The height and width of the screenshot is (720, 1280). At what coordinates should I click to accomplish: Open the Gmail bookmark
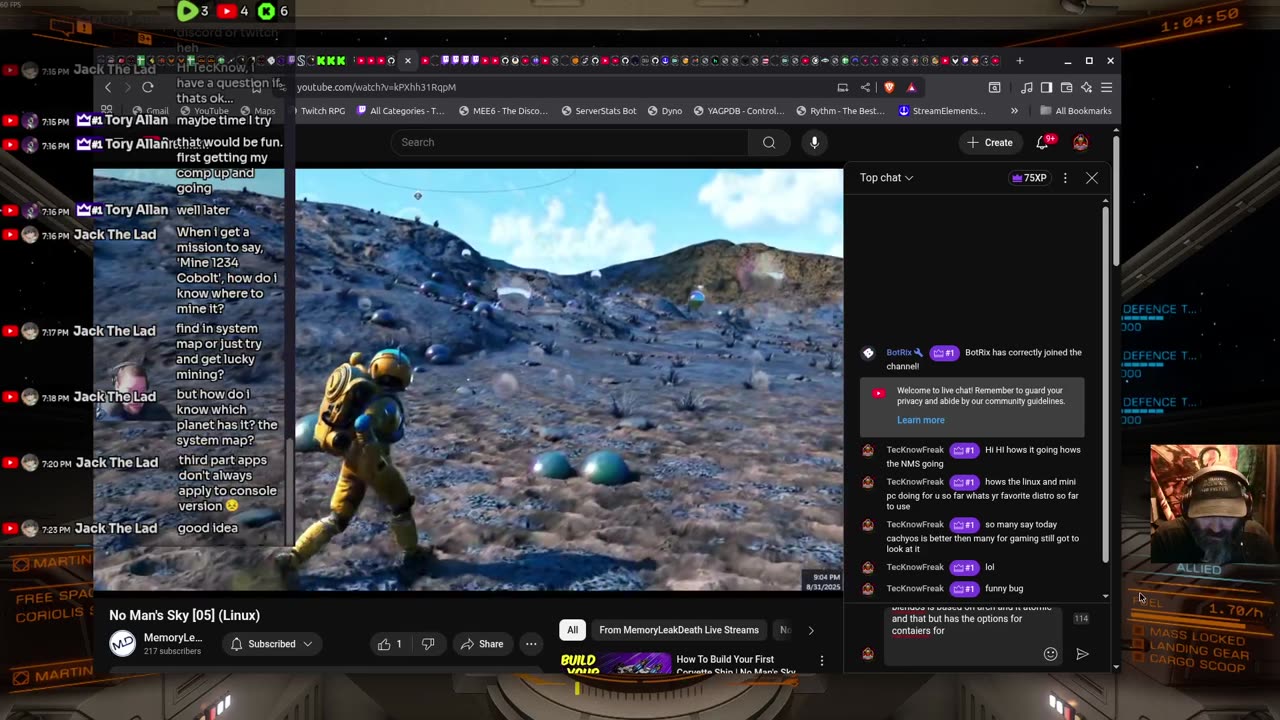[149, 111]
